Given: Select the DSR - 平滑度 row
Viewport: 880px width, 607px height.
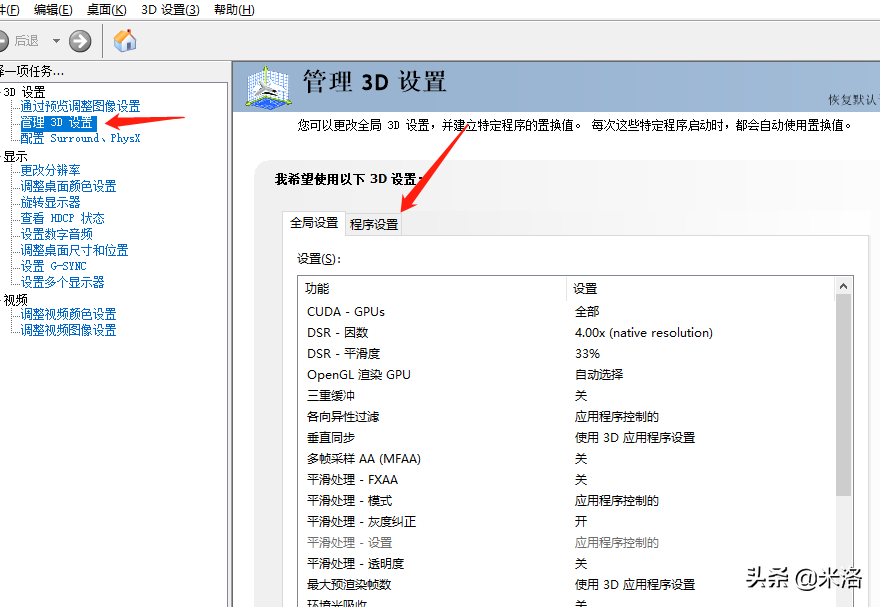Looking at the screenshot, I should coord(567,353).
